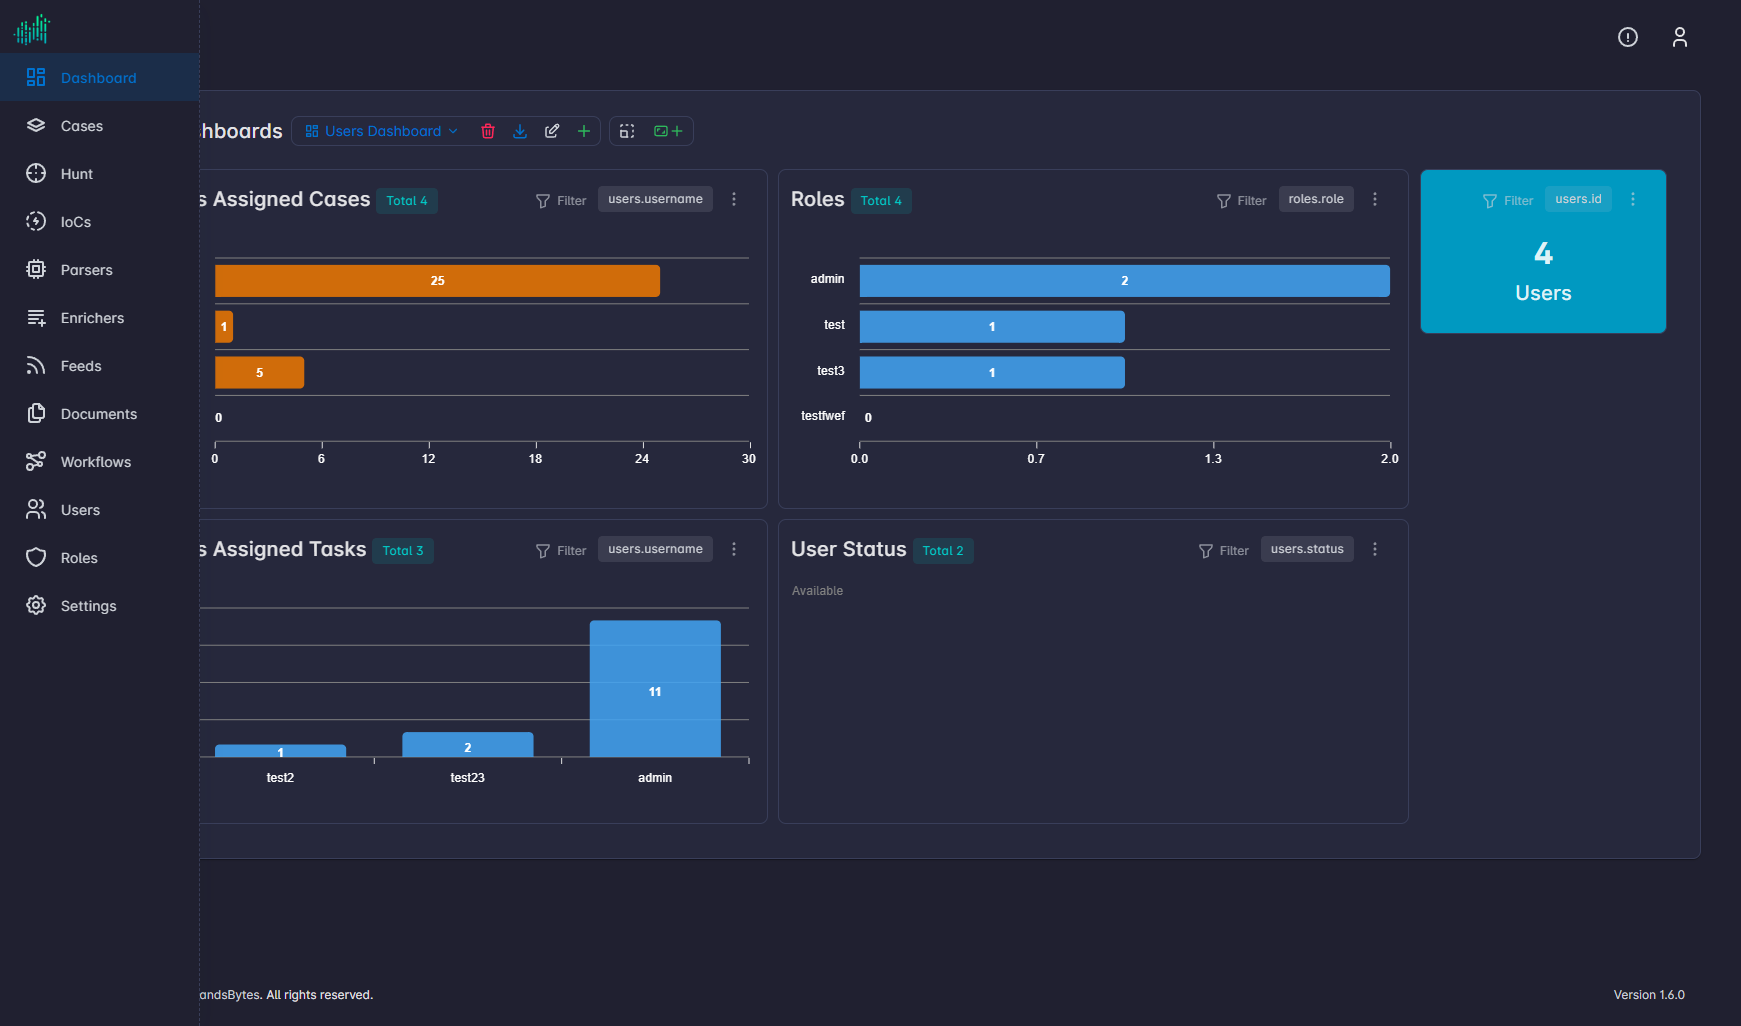This screenshot has width=1741, height=1026.
Task: Open three-dot menu of Users count card
Action: pyautogui.click(x=1633, y=199)
